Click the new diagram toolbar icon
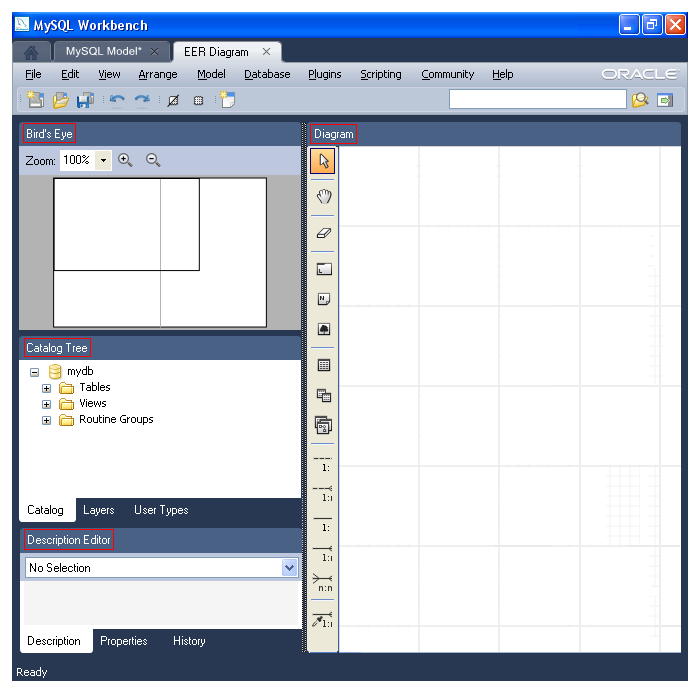The height and width of the screenshot is (692, 696). click(227, 100)
